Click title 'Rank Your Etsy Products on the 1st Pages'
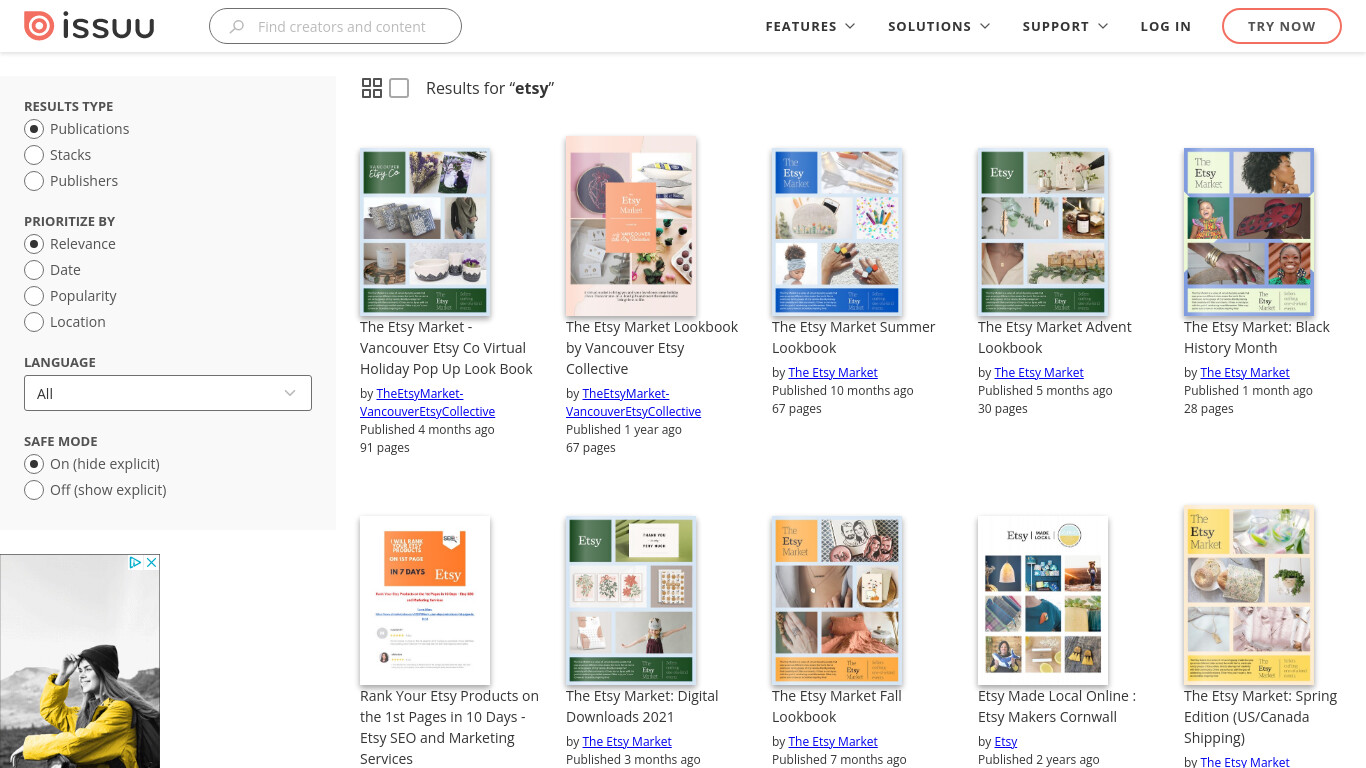Screen dimensions: 1366x768 click(x=449, y=727)
